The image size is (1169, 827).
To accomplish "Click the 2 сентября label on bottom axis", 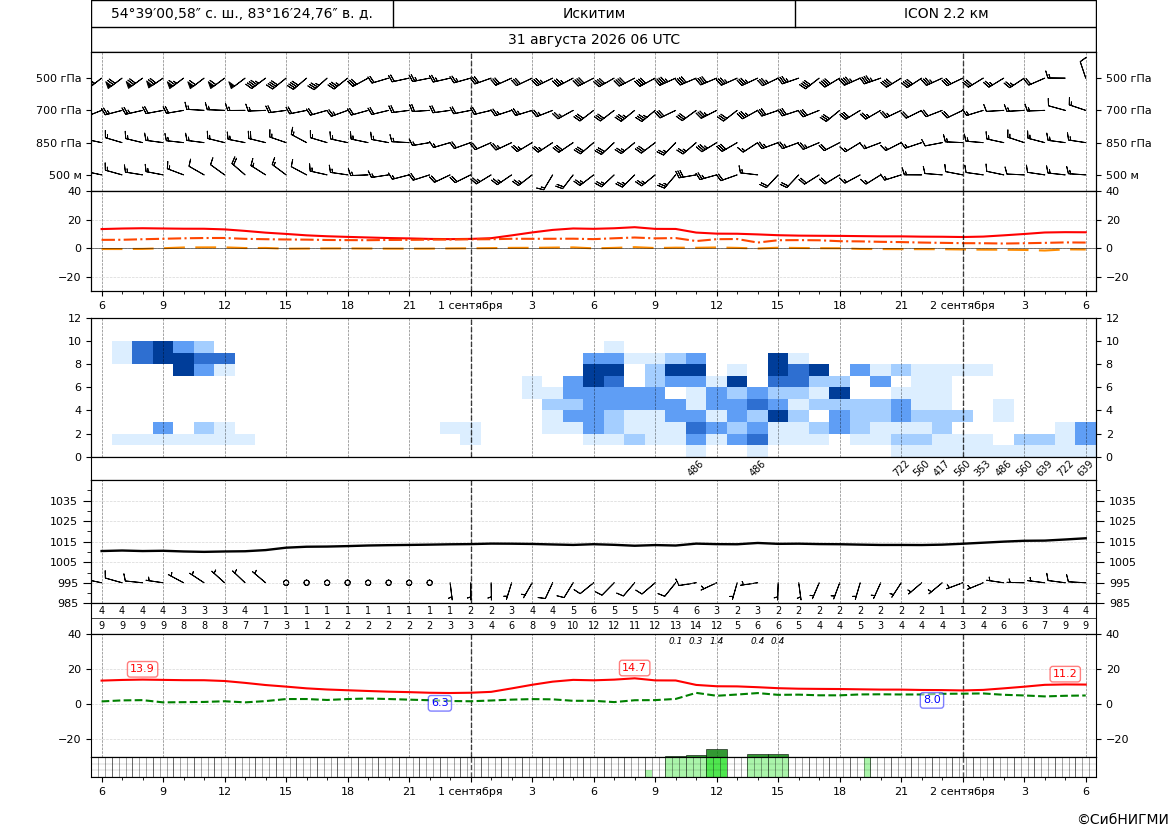I will click(x=962, y=791).
